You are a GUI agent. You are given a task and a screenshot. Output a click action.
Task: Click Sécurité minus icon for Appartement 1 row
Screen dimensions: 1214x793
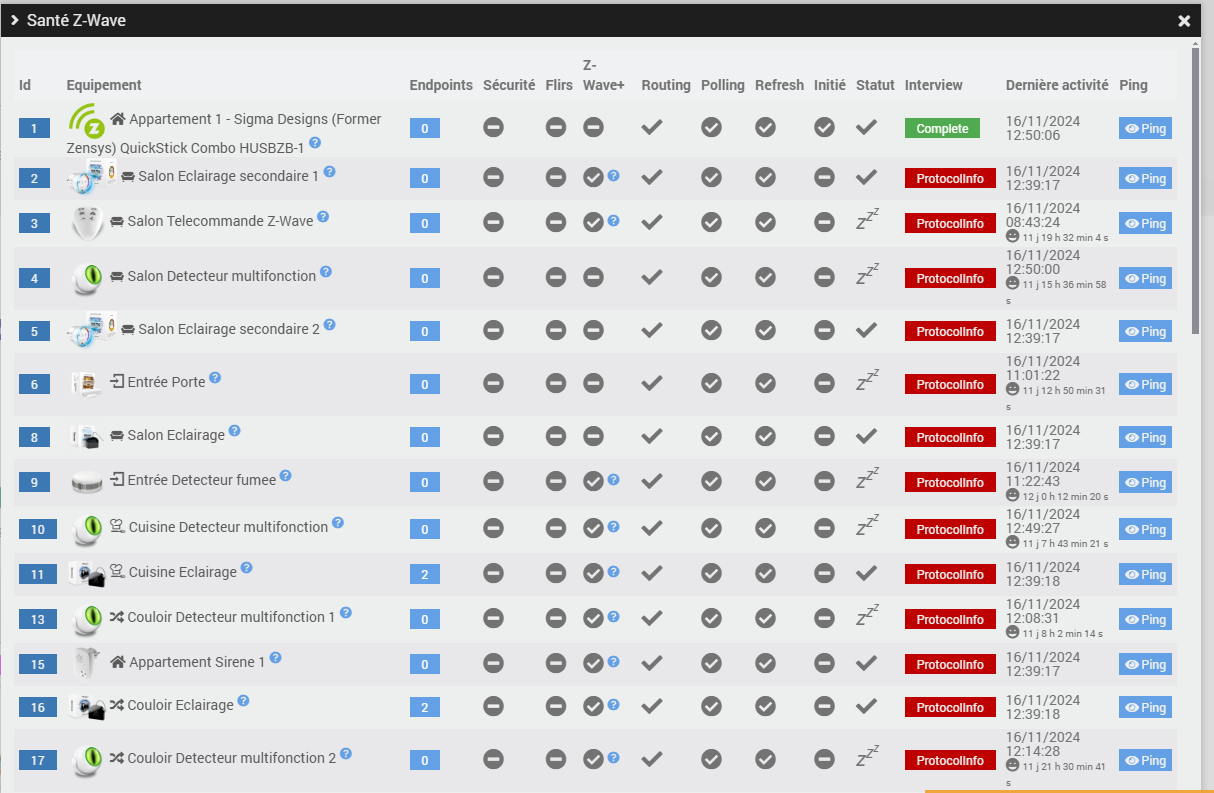493,127
